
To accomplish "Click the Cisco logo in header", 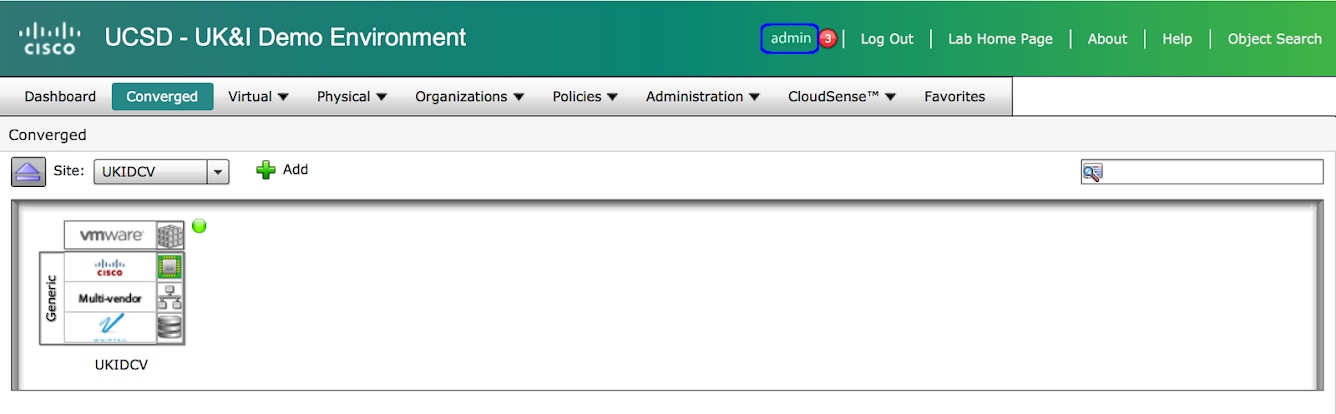I will (50, 38).
